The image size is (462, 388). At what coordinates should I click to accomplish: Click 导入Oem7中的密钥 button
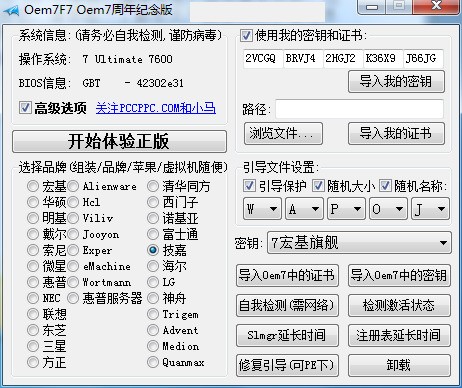click(x=399, y=275)
